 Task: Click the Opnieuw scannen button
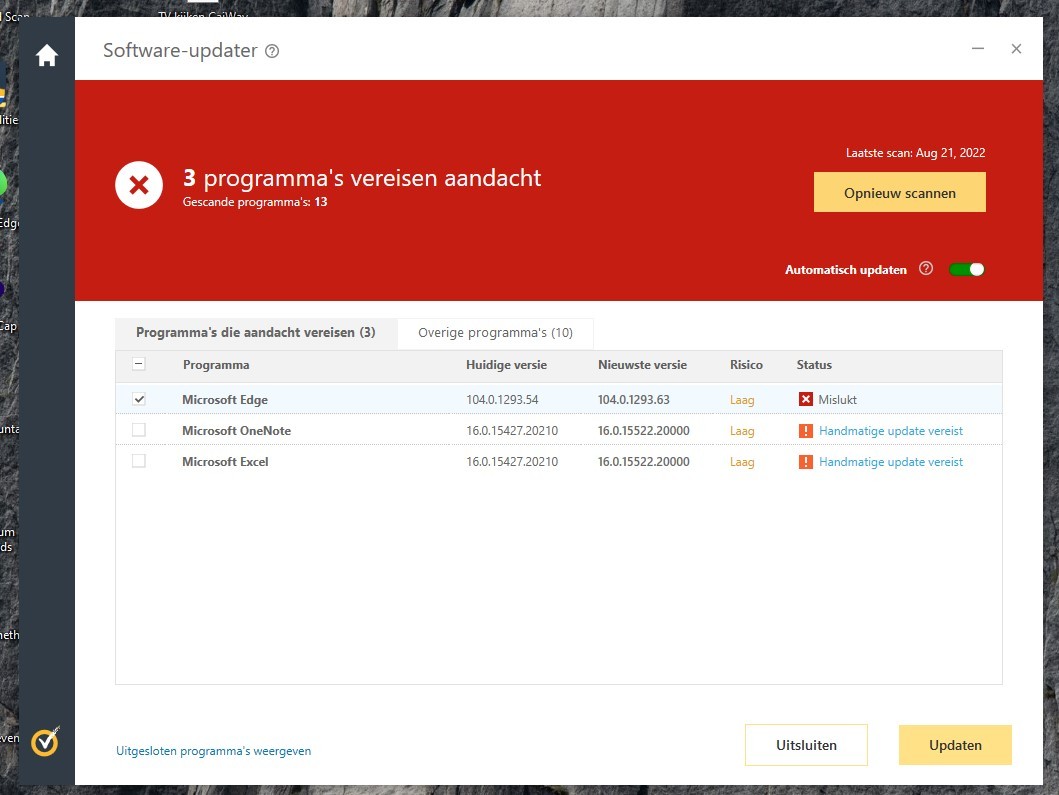(x=900, y=193)
